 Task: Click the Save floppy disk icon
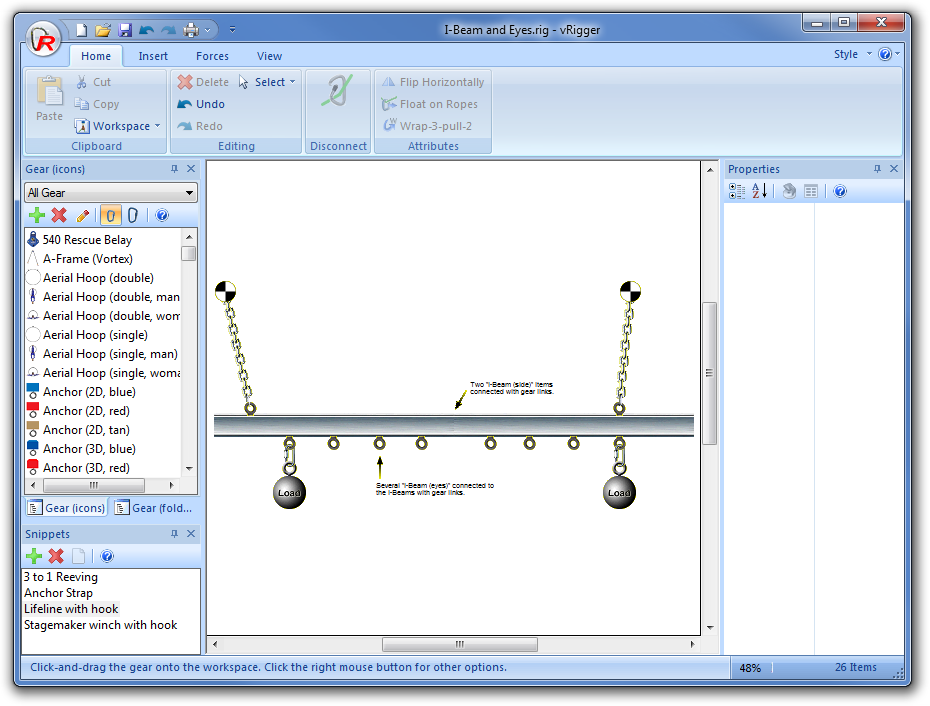point(125,30)
